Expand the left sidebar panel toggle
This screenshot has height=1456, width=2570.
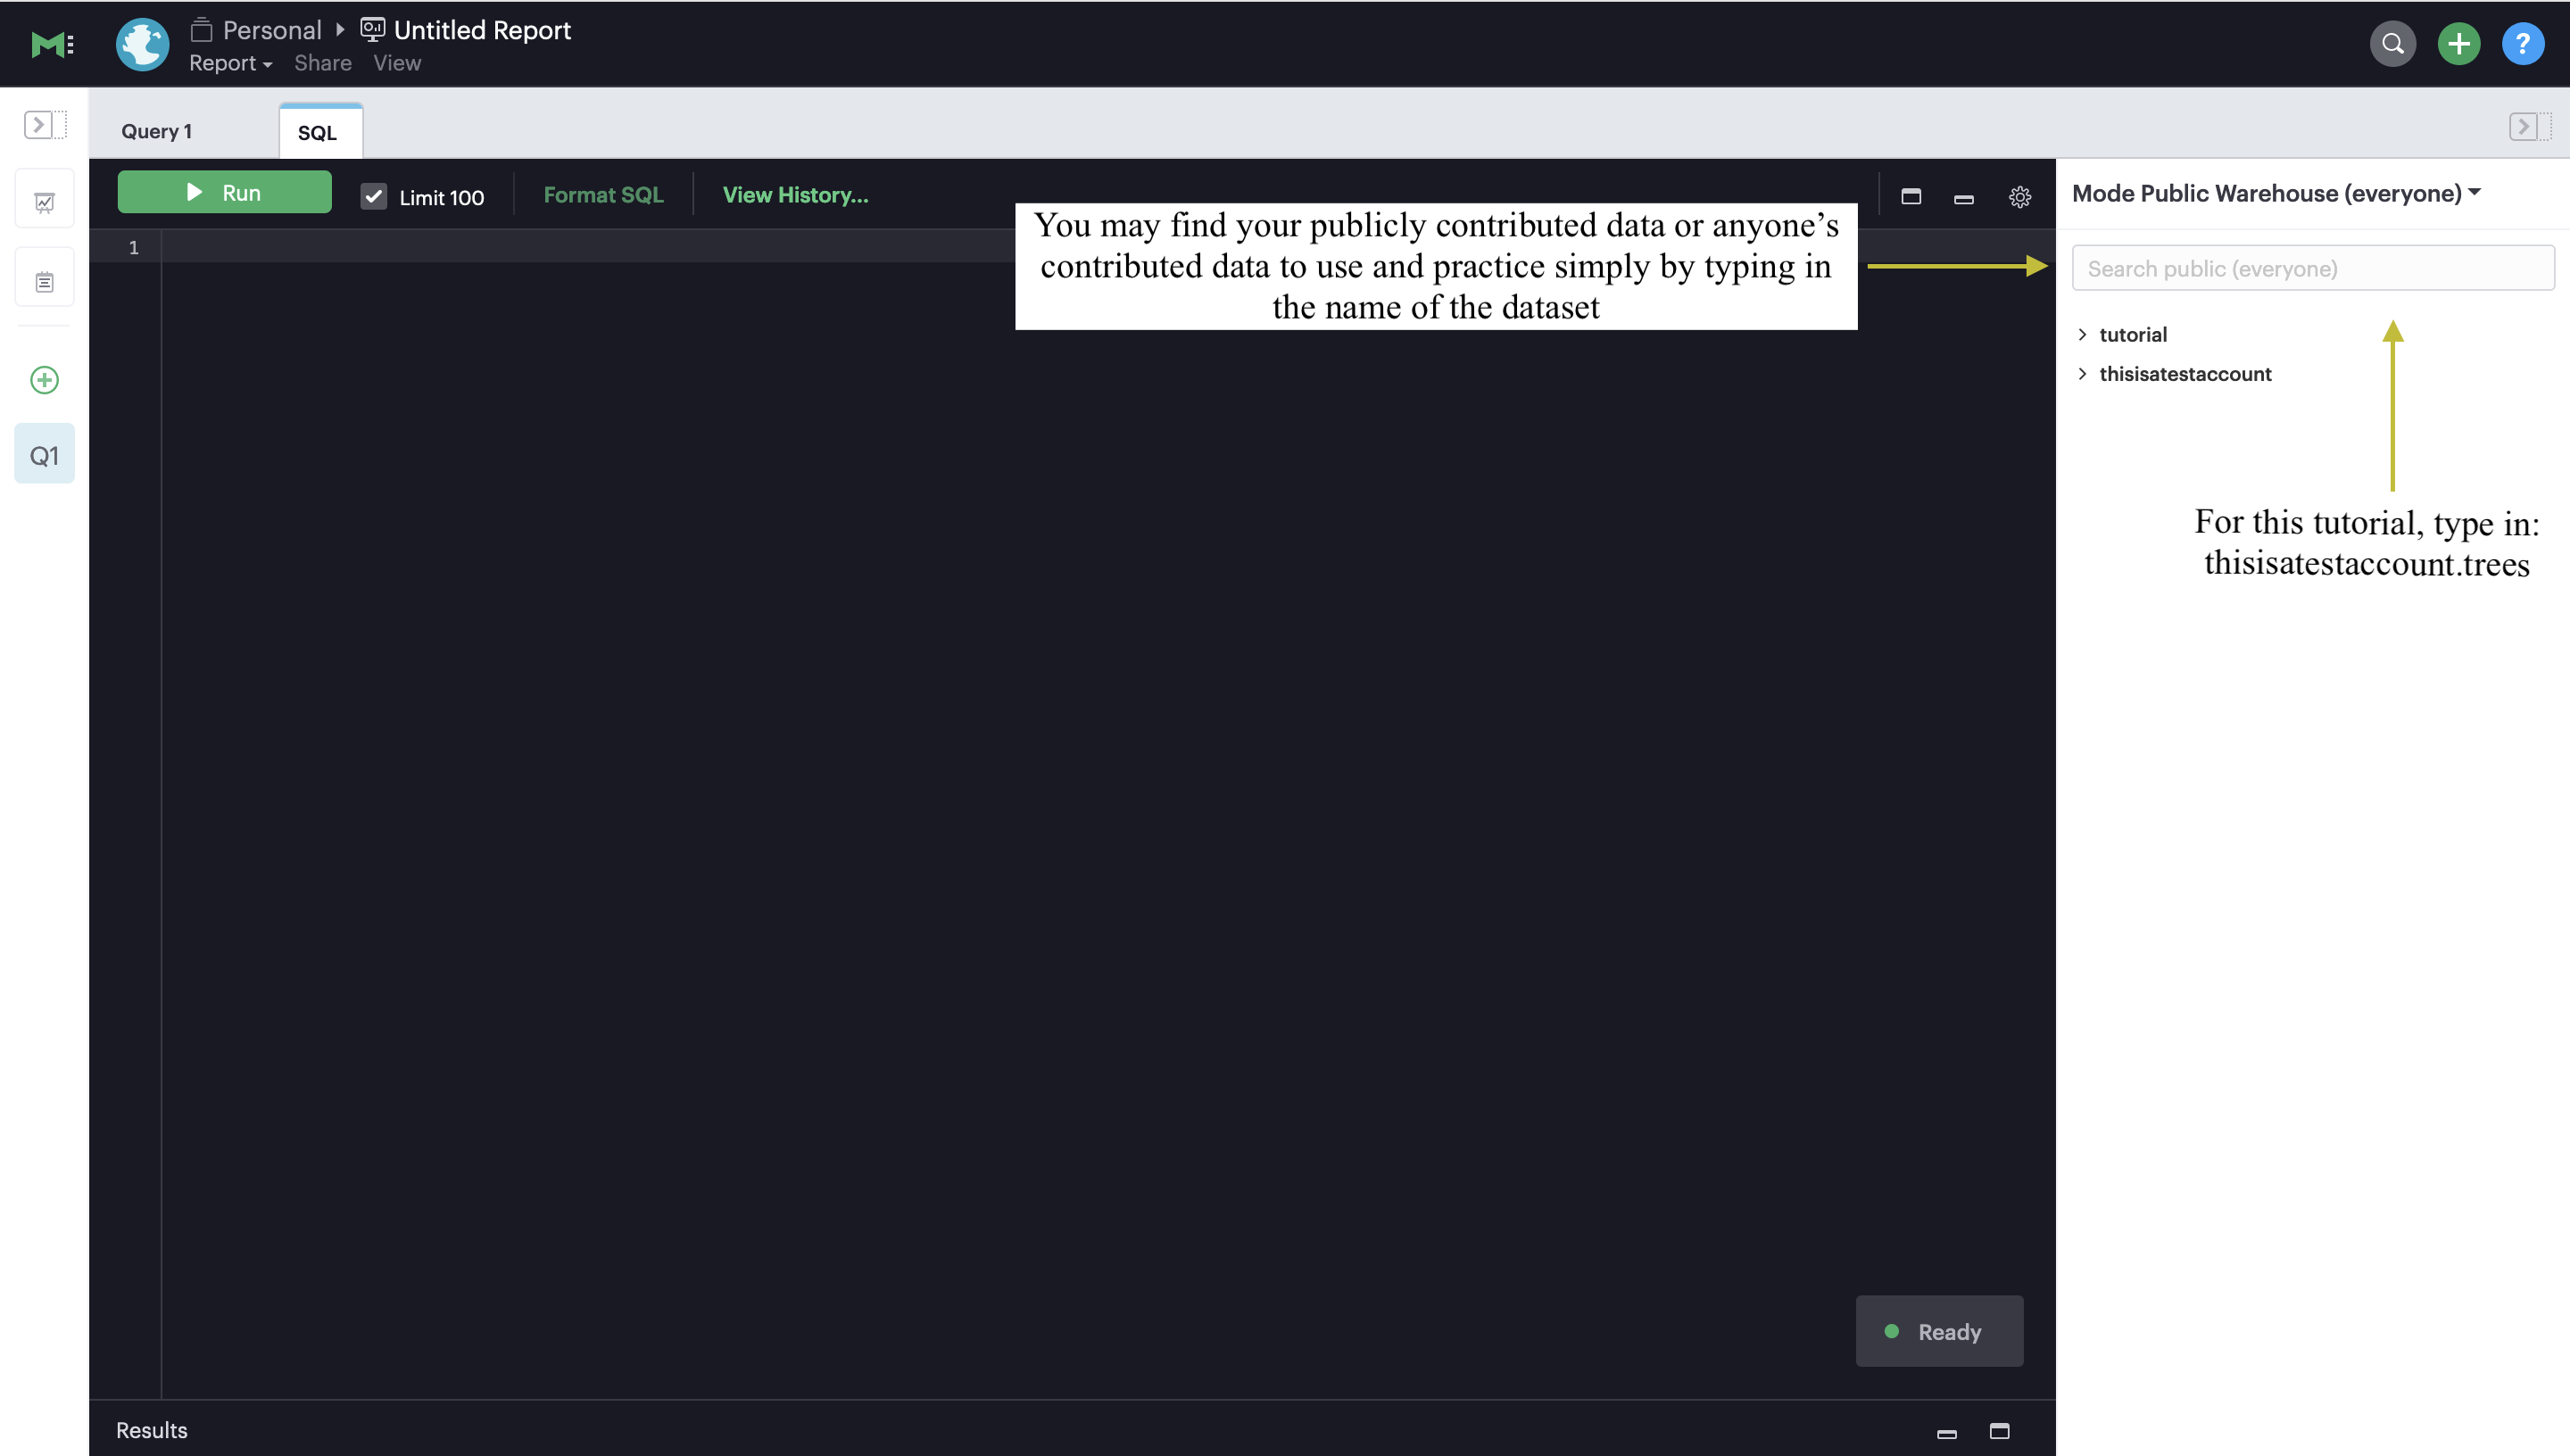point(44,125)
